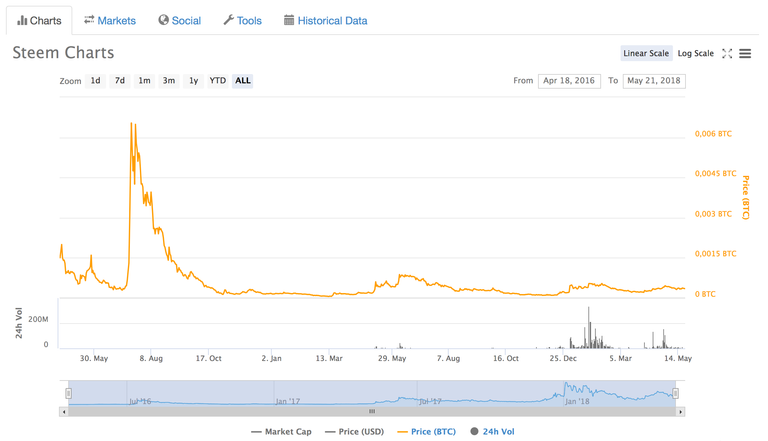
Task: Click the 200M volume axis label
Action: tap(38, 319)
